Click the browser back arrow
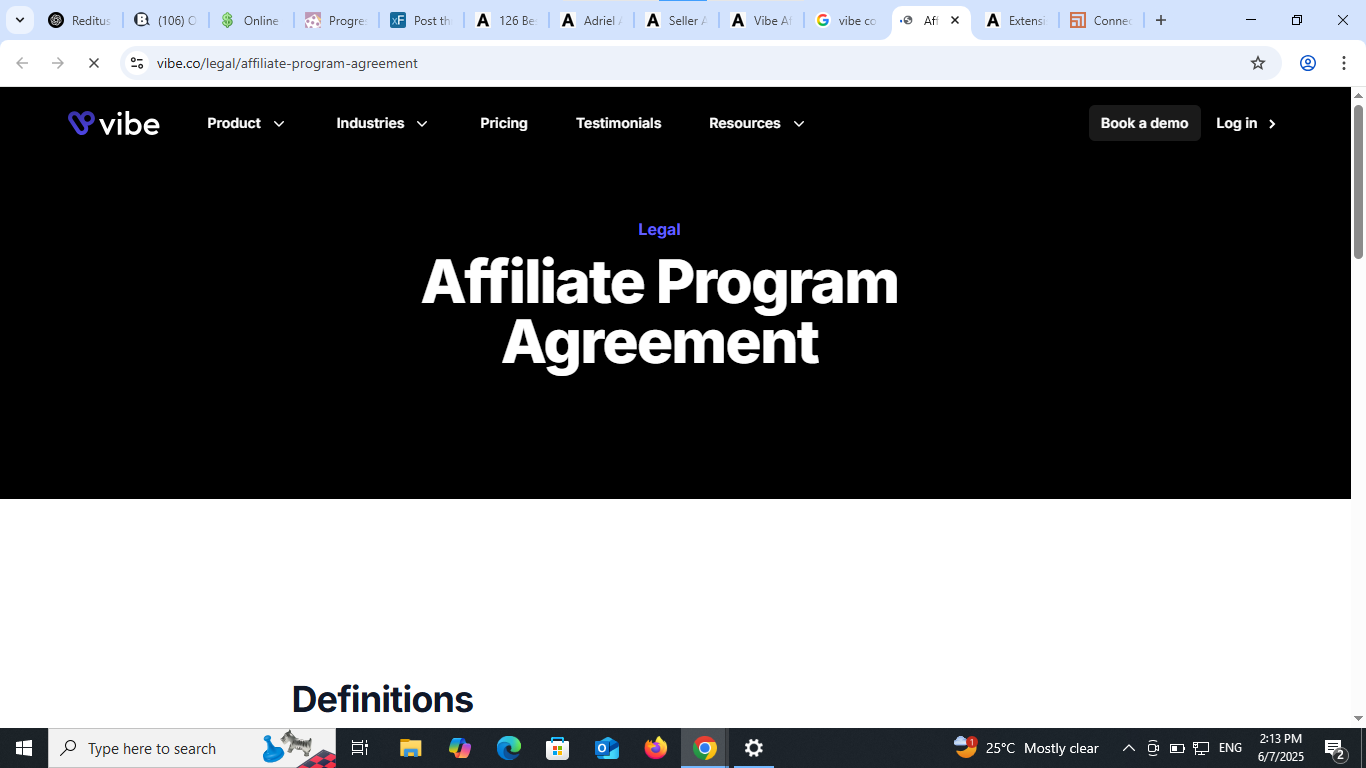1366x768 pixels. coord(22,63)
